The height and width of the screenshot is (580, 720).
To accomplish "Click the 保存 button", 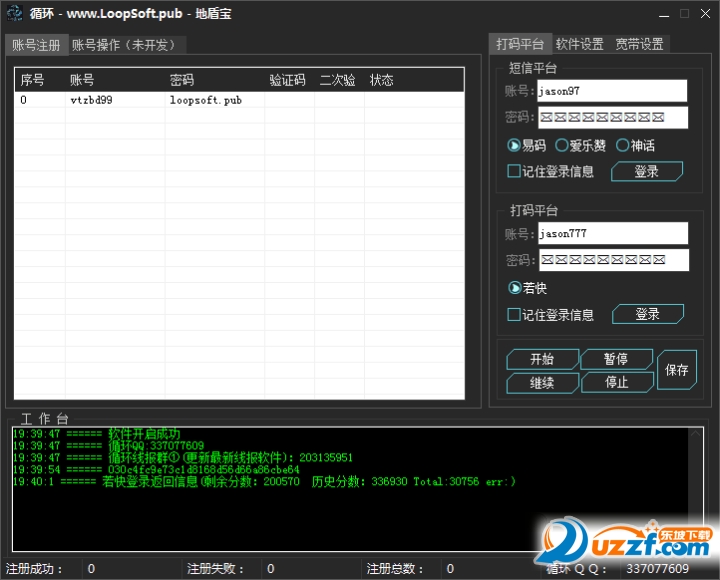I will [x=677, y=370].
